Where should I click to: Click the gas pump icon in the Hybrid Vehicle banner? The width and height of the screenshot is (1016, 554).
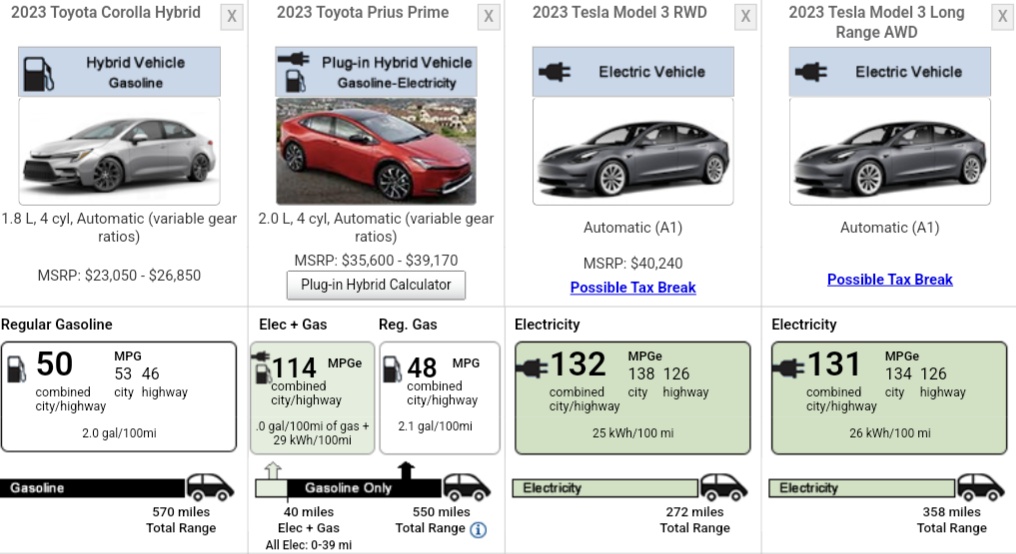38,72
